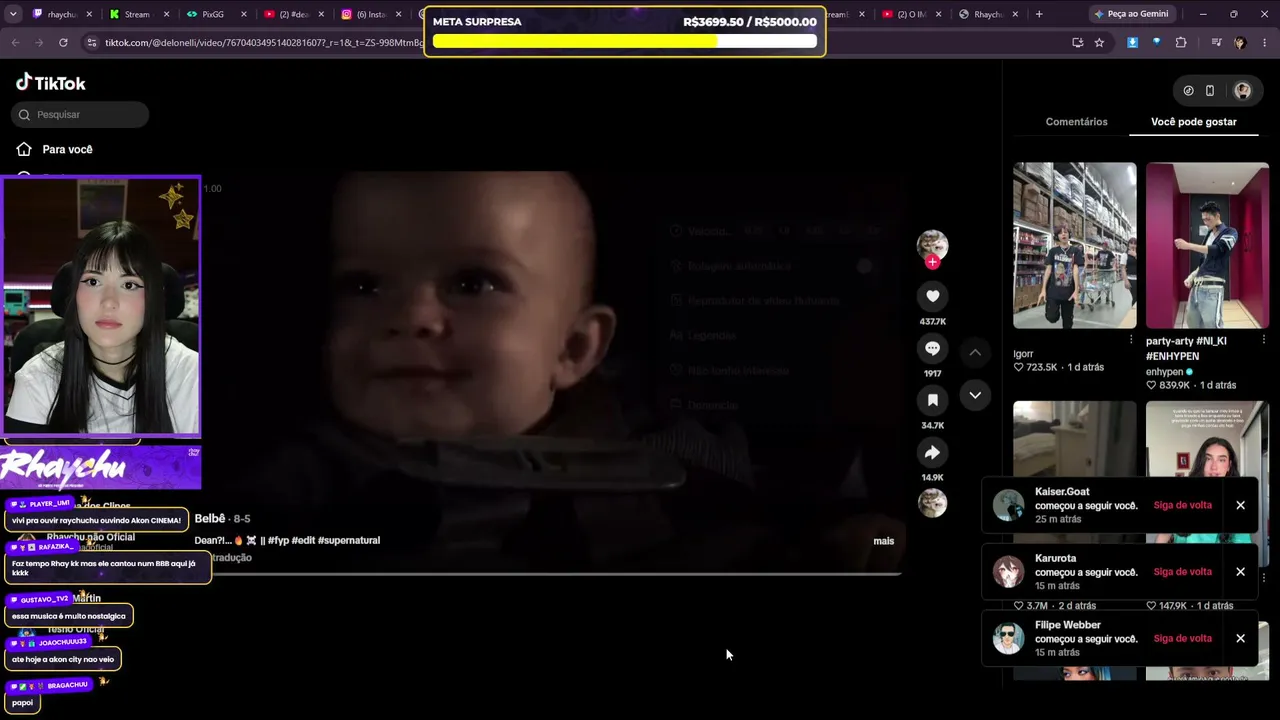Click the tiktok.com address bar URL

[x=265, y=43]
